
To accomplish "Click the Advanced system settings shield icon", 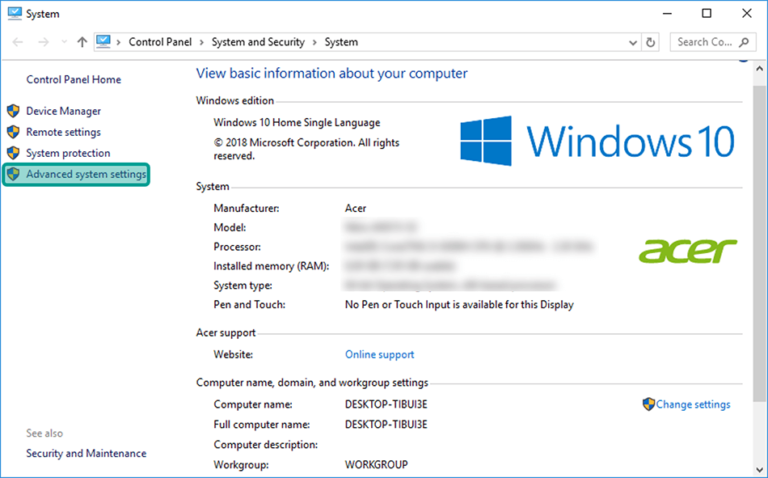I will pos(13,174).
